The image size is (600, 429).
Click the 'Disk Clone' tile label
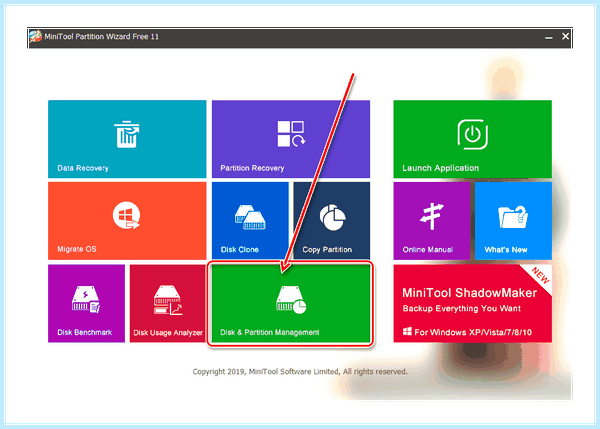tap(240, 250)
